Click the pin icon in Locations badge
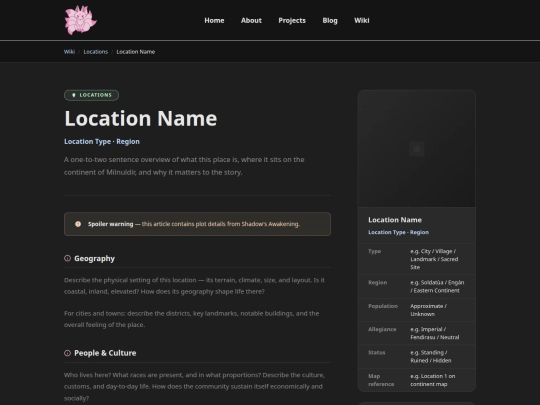The image size is (540, 405). [x=73, y=95]
